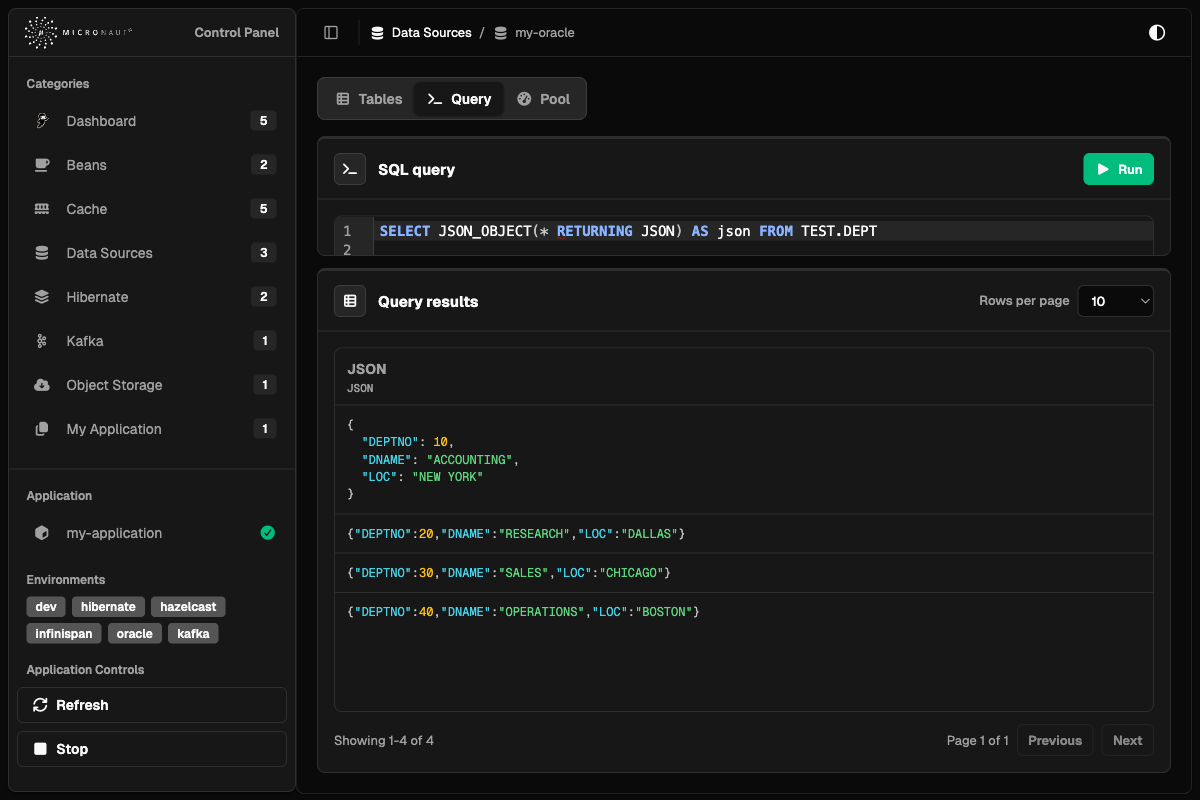The height and width of the screenshot is (800, 1200).
Task: Select the RESEARCH DALLAS result row
Action: [743, 534]
